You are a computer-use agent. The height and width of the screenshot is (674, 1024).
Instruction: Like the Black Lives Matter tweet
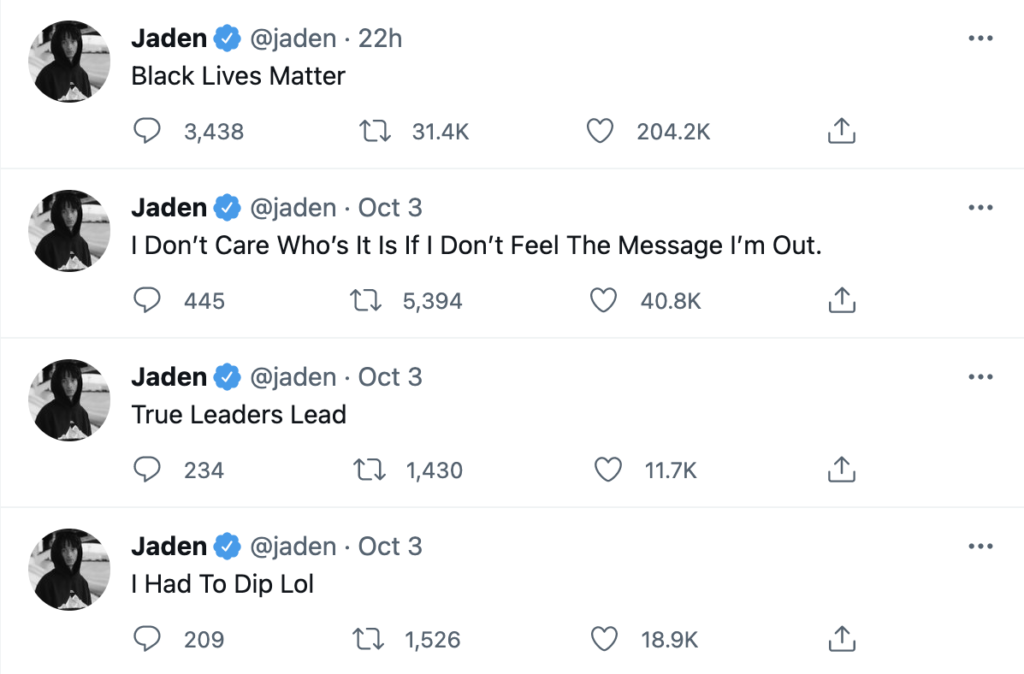[x=599, y=131]
